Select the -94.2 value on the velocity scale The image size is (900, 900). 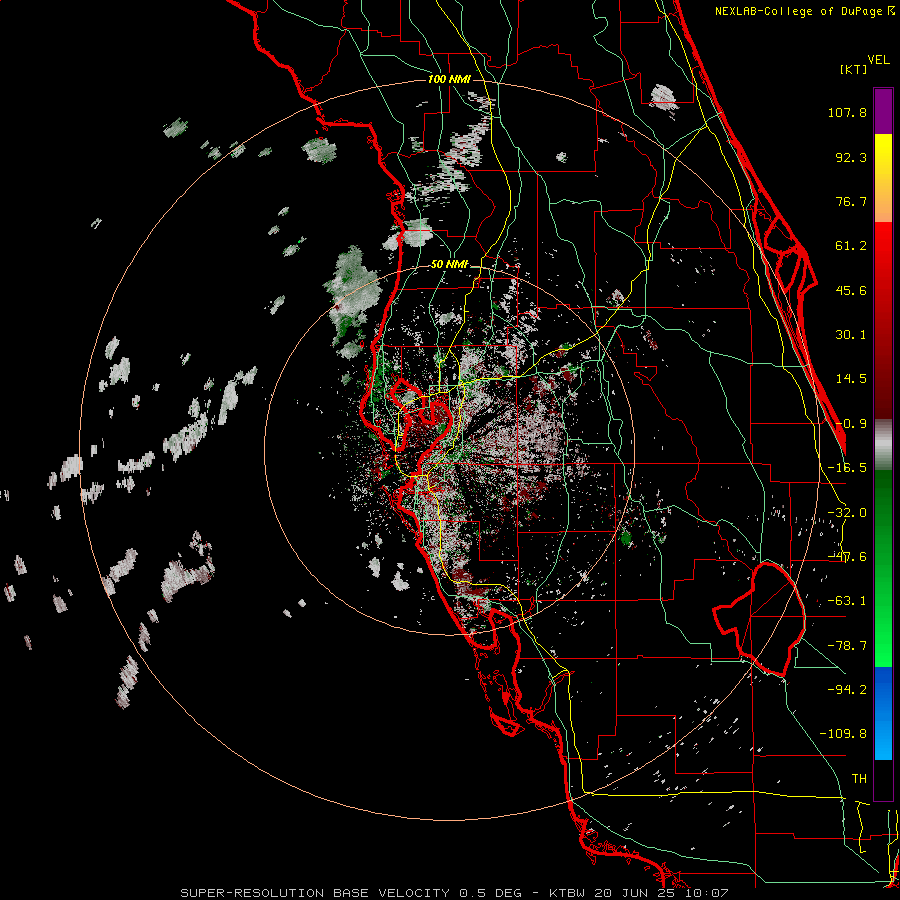pos(847,689)
